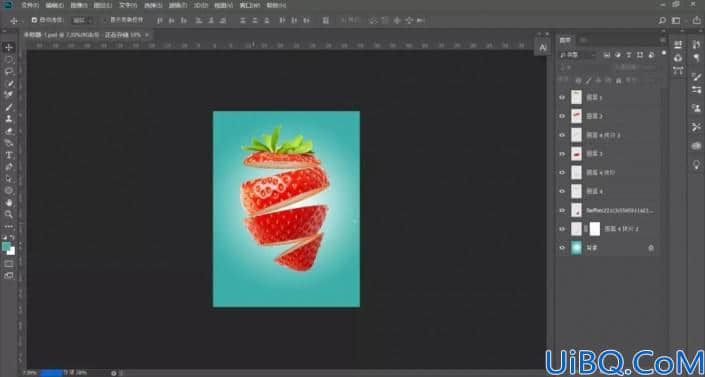Close the open document tab
Screen dimensions: 705x377
(147, 35)
